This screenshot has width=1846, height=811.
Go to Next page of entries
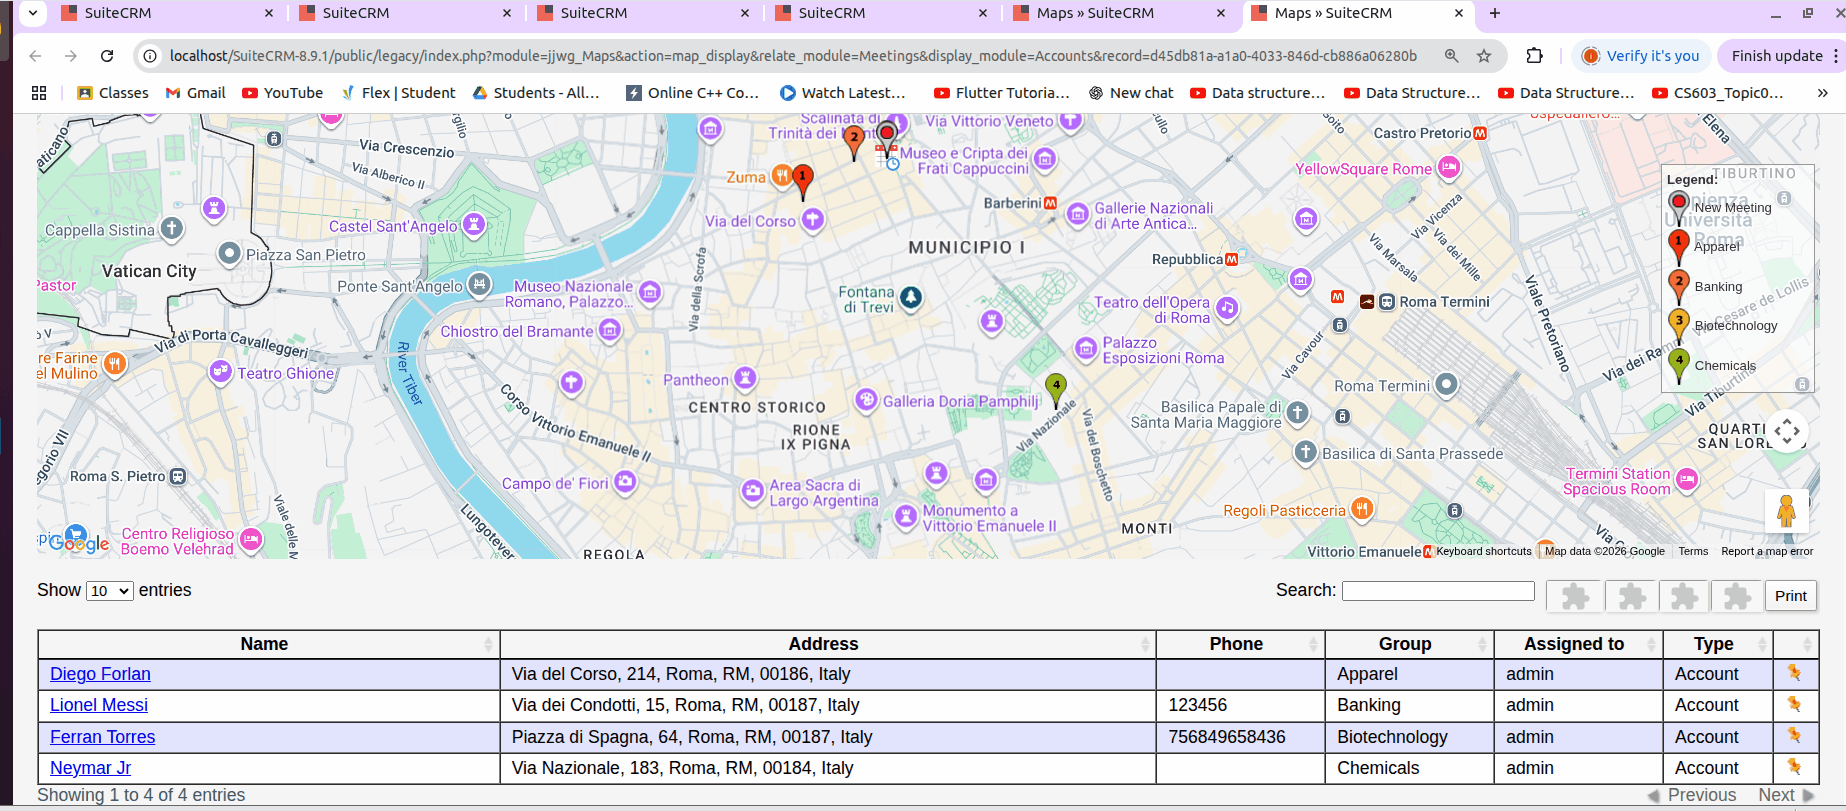pyautogui.click(x=1776, y=795)
